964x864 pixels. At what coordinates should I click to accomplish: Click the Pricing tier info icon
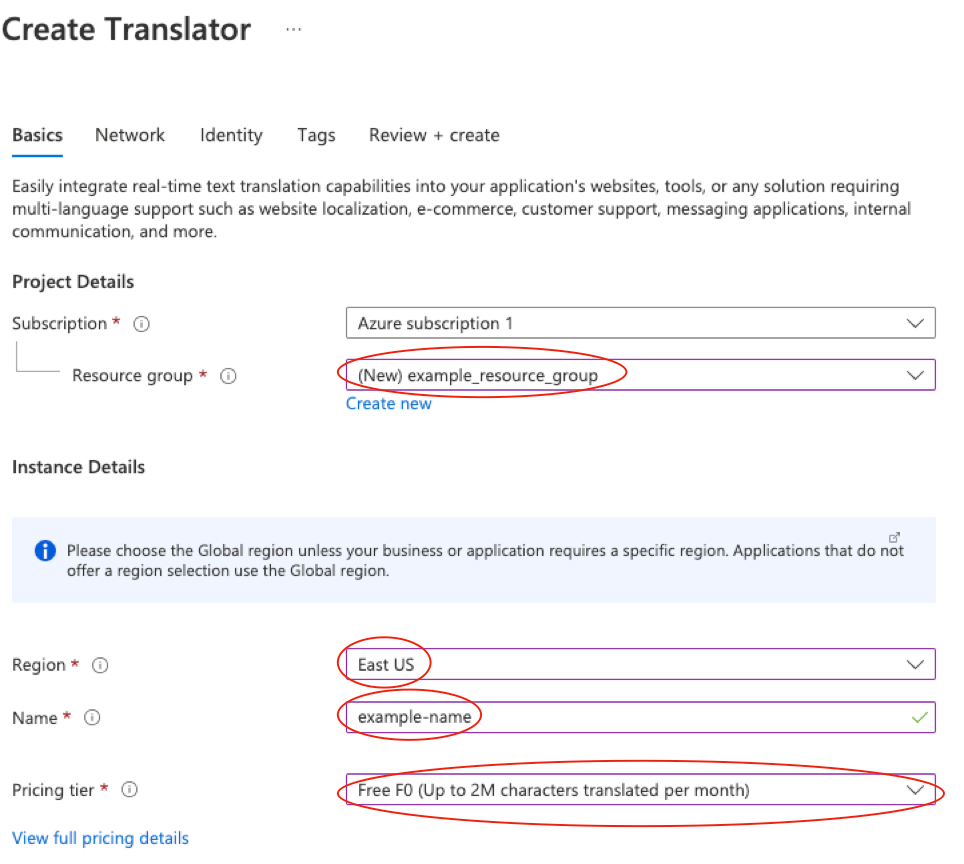click(130, 790)
